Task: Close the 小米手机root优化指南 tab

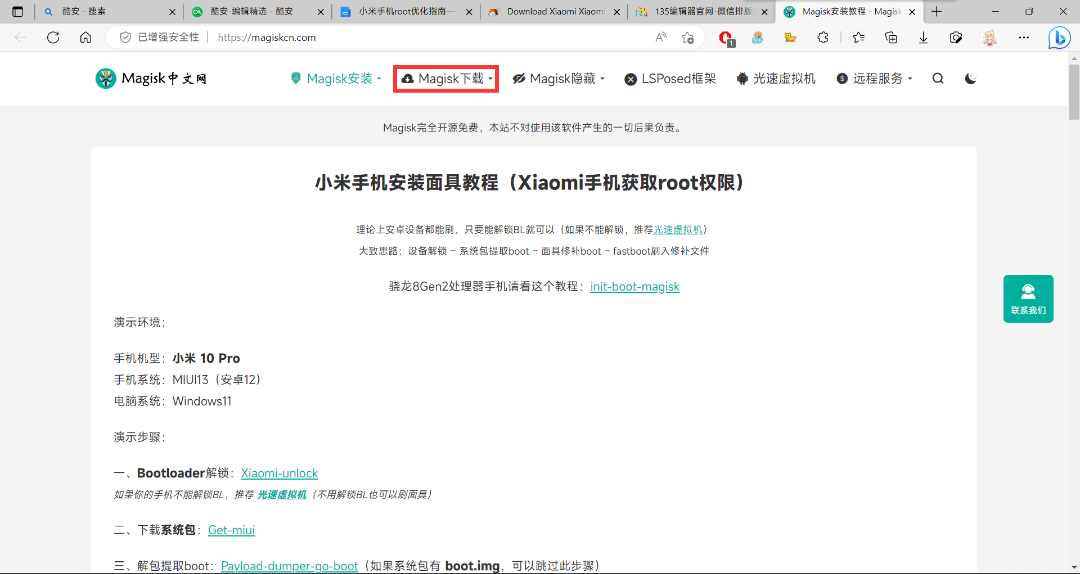Action: pyautogui.click(x=470, y=12)
